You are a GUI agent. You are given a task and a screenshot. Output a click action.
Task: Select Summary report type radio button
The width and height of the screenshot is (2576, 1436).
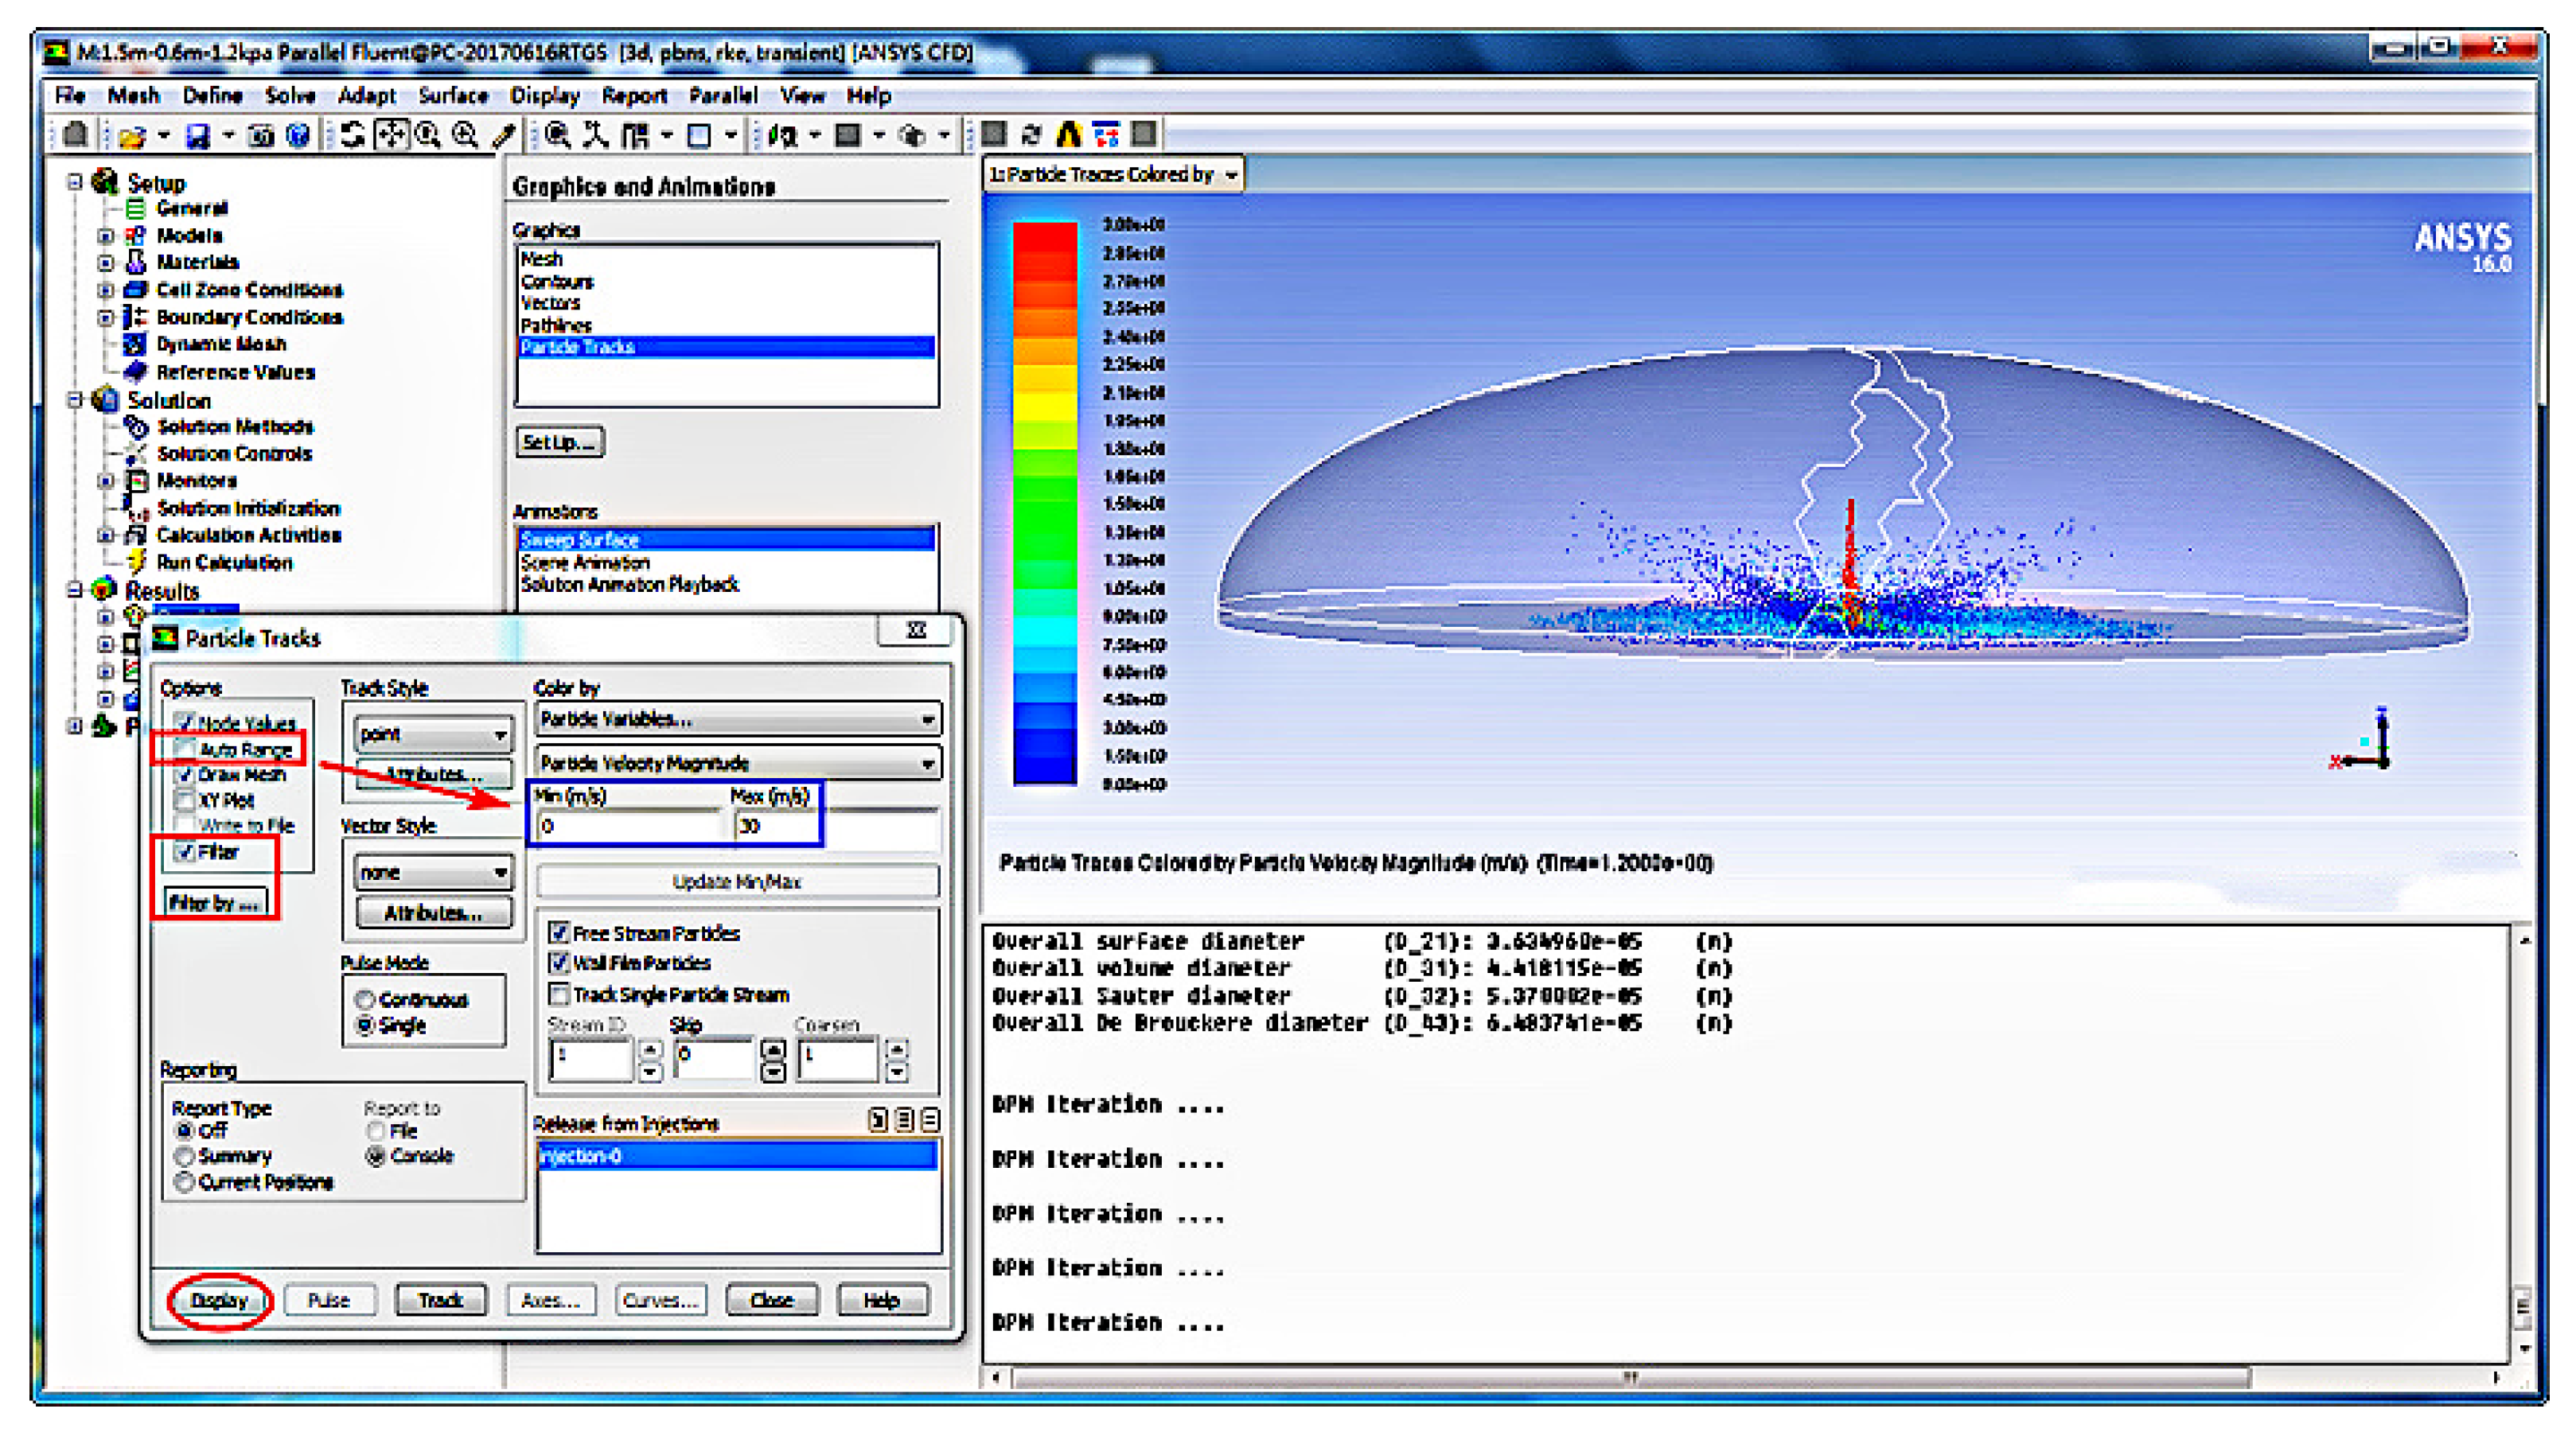coord(184,1156)
